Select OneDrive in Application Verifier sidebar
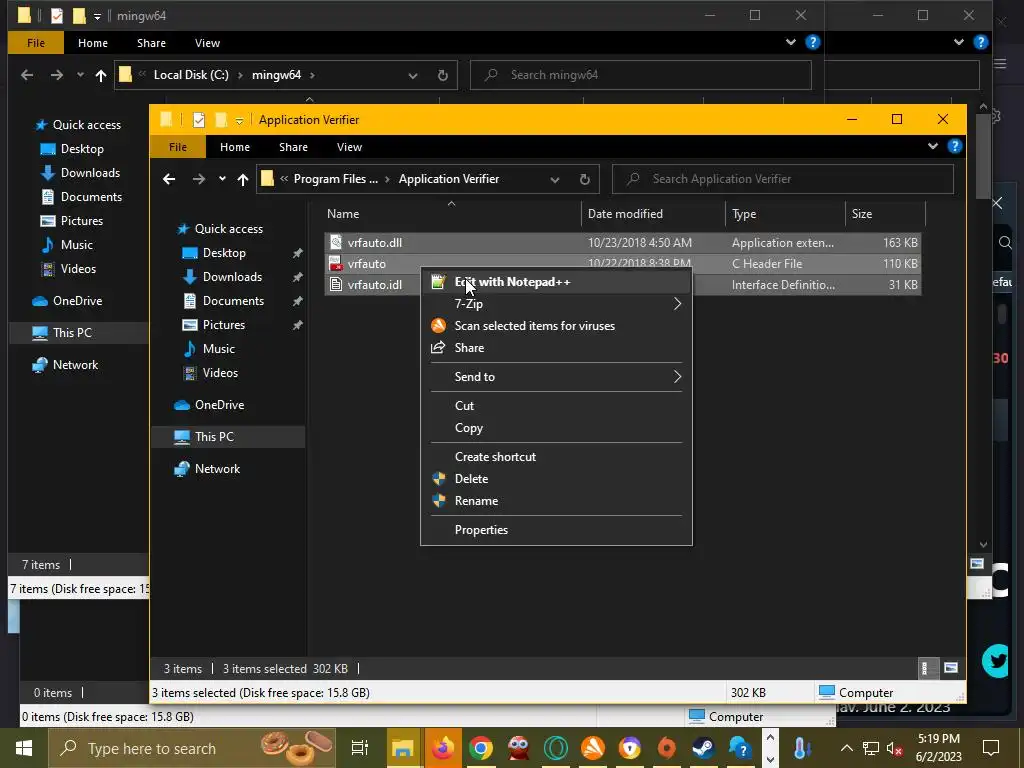 click(x=219, y=405)
